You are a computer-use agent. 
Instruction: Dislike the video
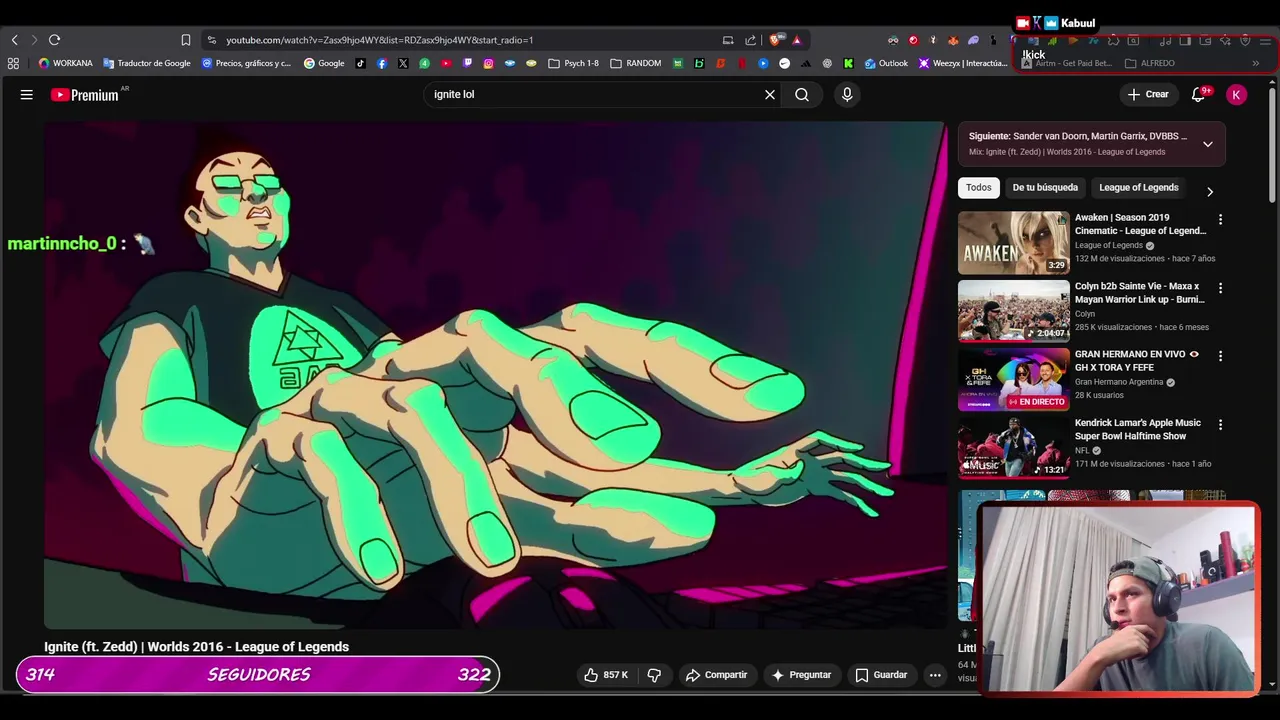654,675
